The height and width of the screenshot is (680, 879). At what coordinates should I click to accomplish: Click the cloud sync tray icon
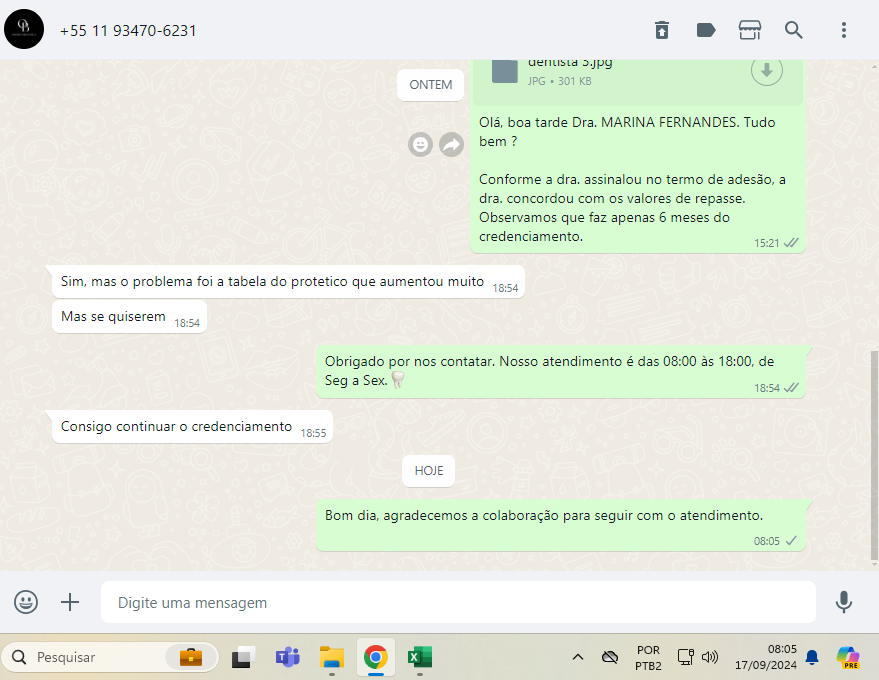609,657
